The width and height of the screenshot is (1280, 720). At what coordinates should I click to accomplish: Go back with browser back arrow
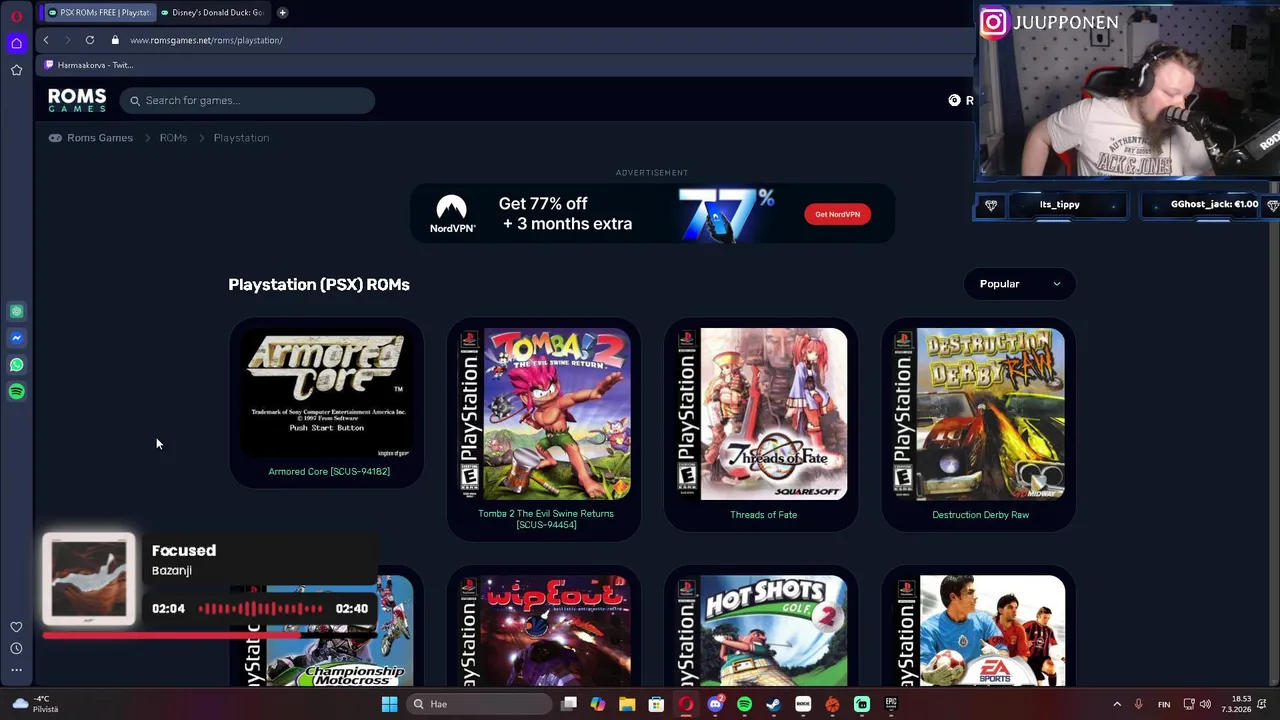tap(46, 40)
